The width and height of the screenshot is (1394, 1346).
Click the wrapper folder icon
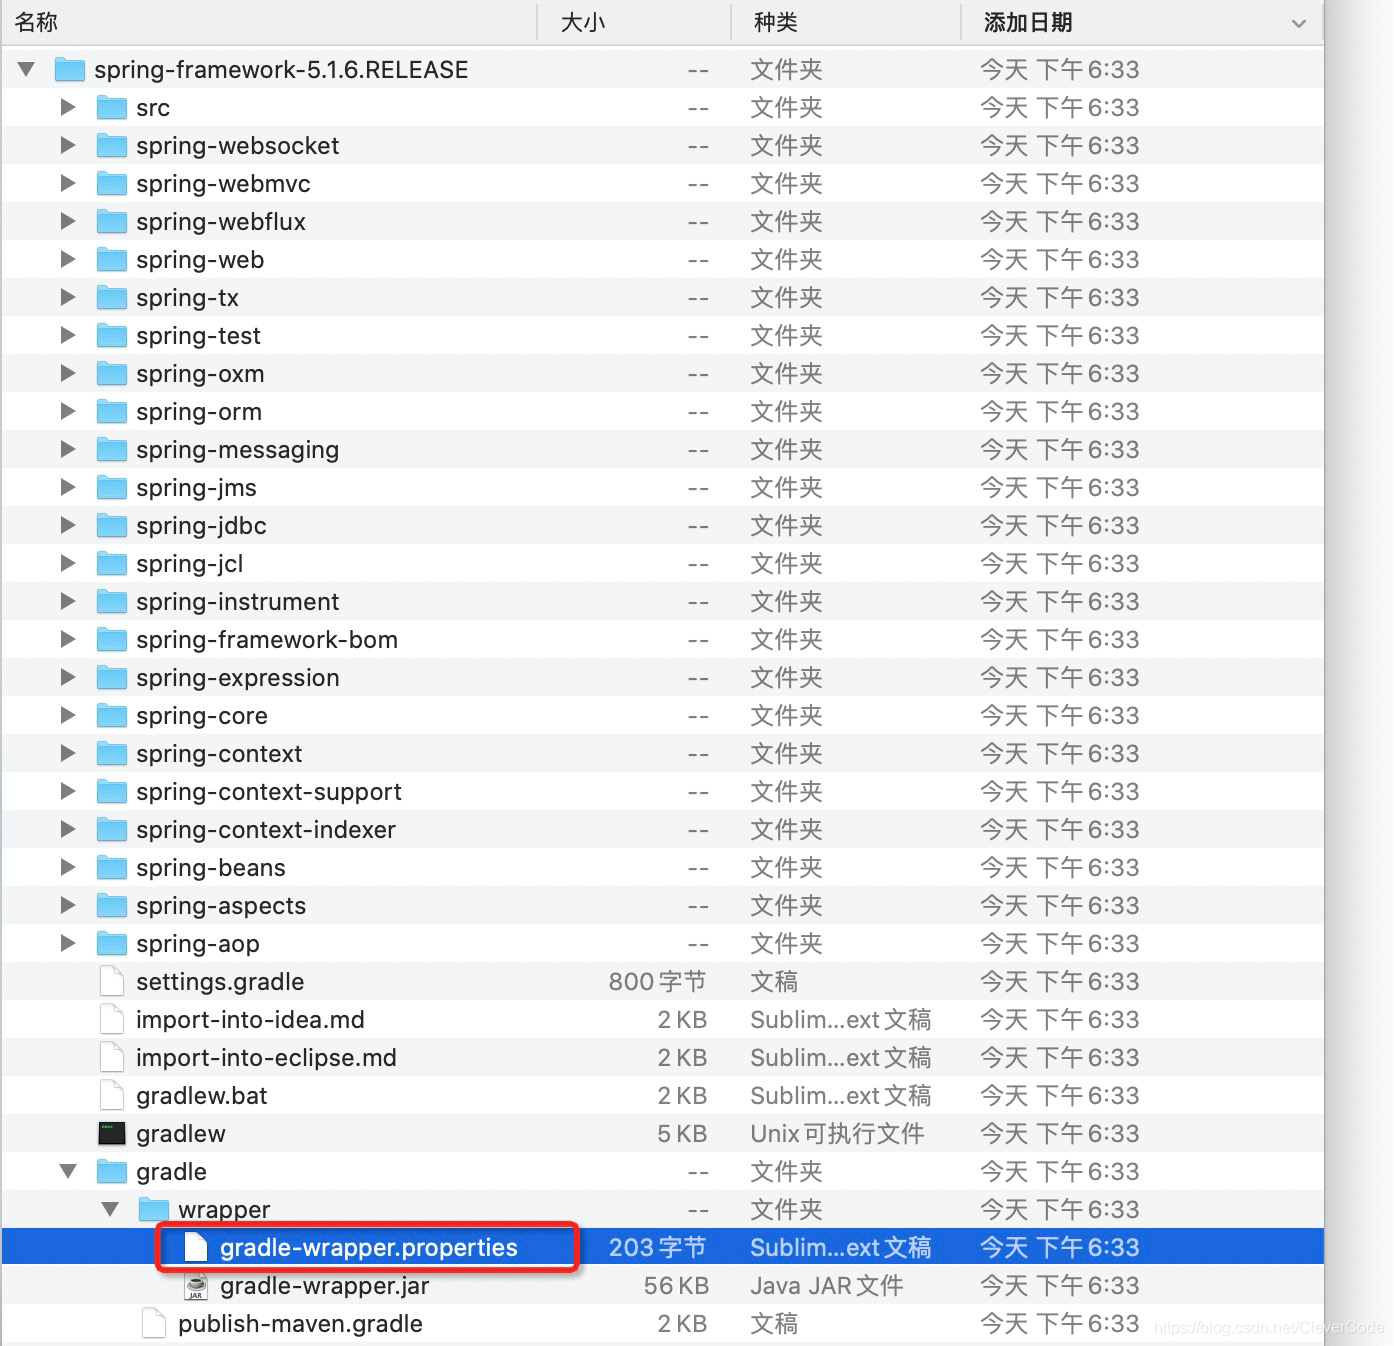[153, 1209]
